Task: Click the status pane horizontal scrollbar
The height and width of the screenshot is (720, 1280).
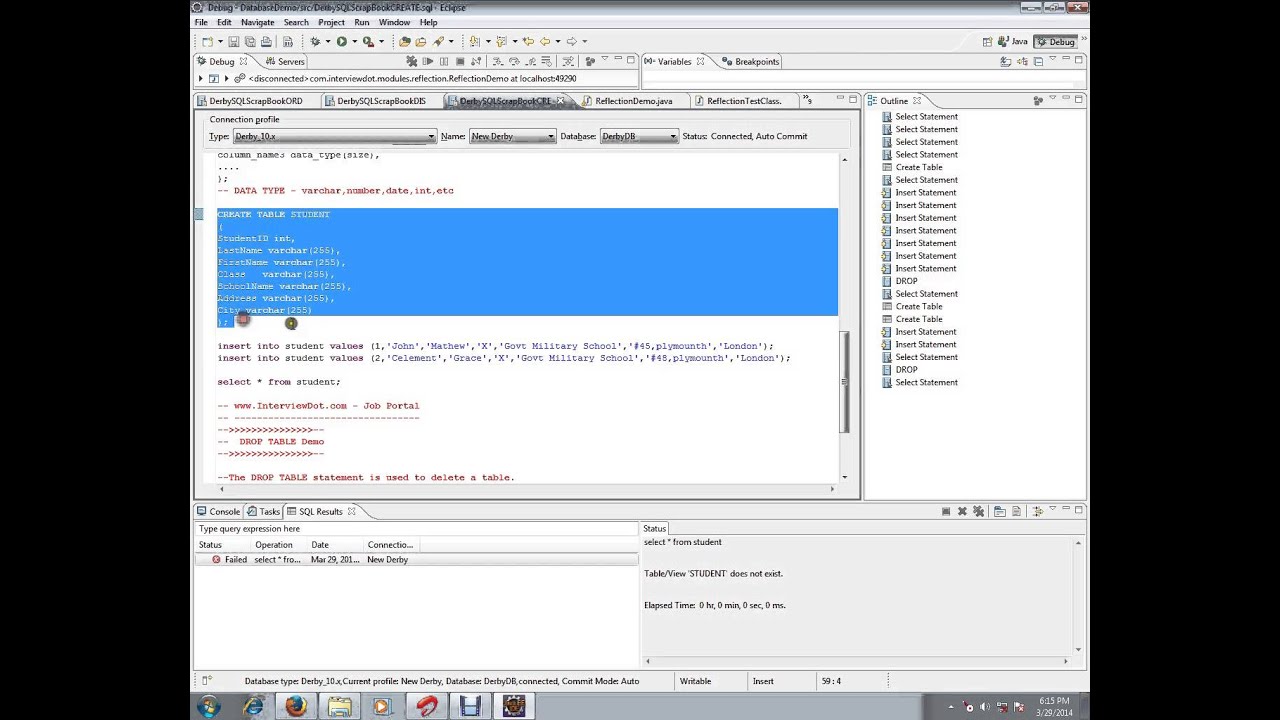Action: (856, 661)
